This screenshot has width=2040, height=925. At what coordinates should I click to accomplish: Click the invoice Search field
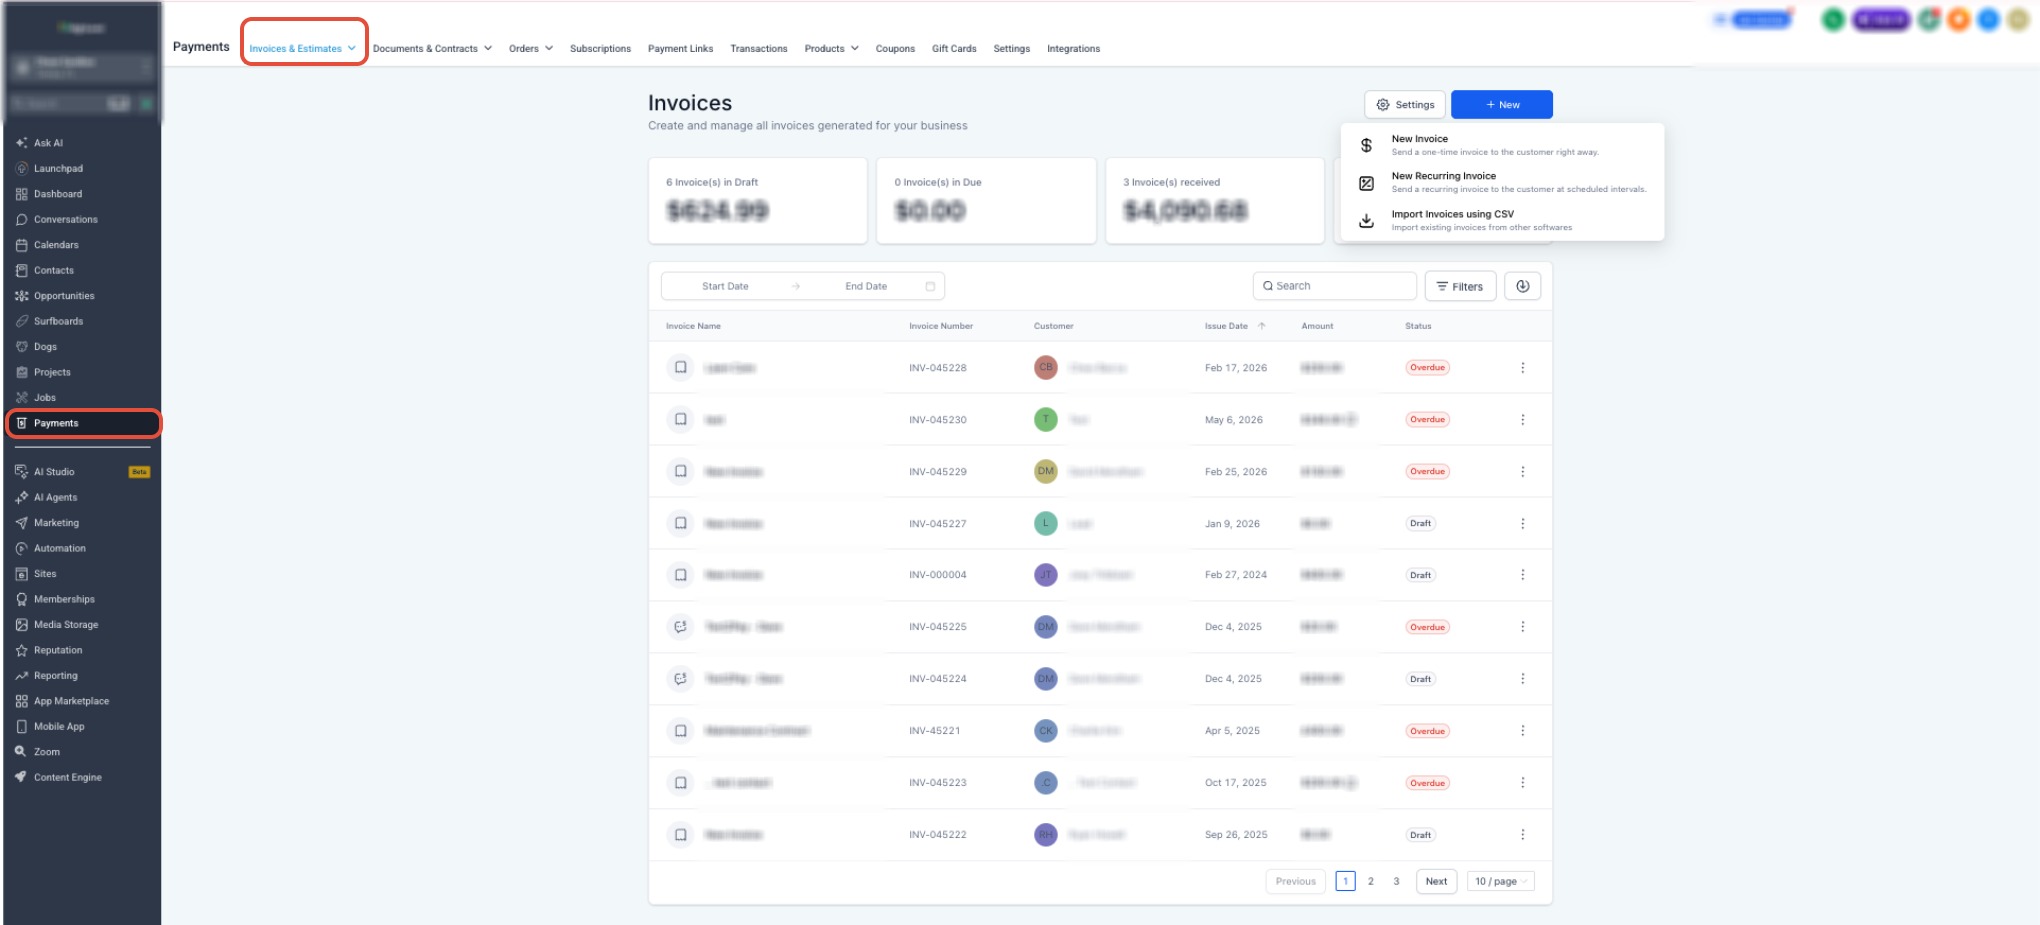[1334, 286]
